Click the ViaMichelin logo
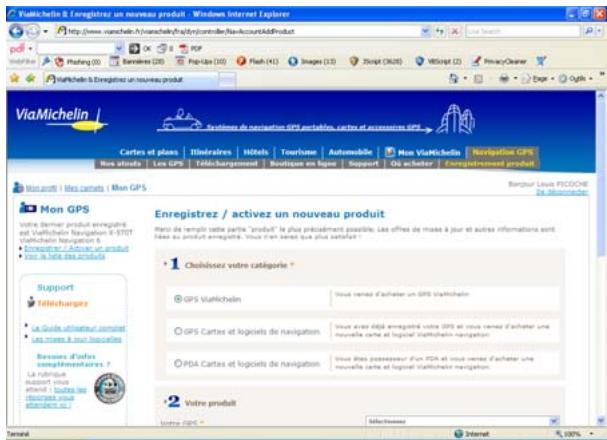 coord(60,119)
